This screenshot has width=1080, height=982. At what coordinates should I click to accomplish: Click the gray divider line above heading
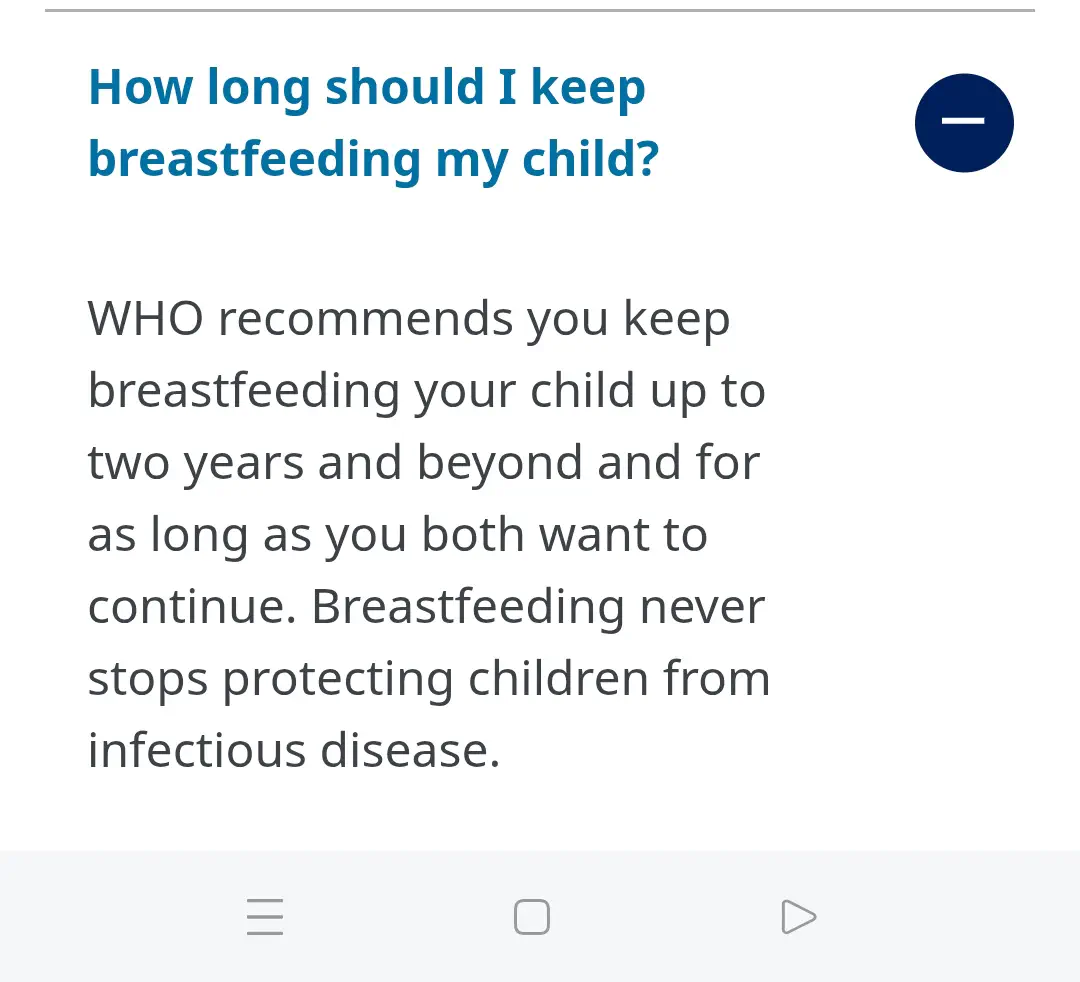pyautogui.click(x=540, y=10)
